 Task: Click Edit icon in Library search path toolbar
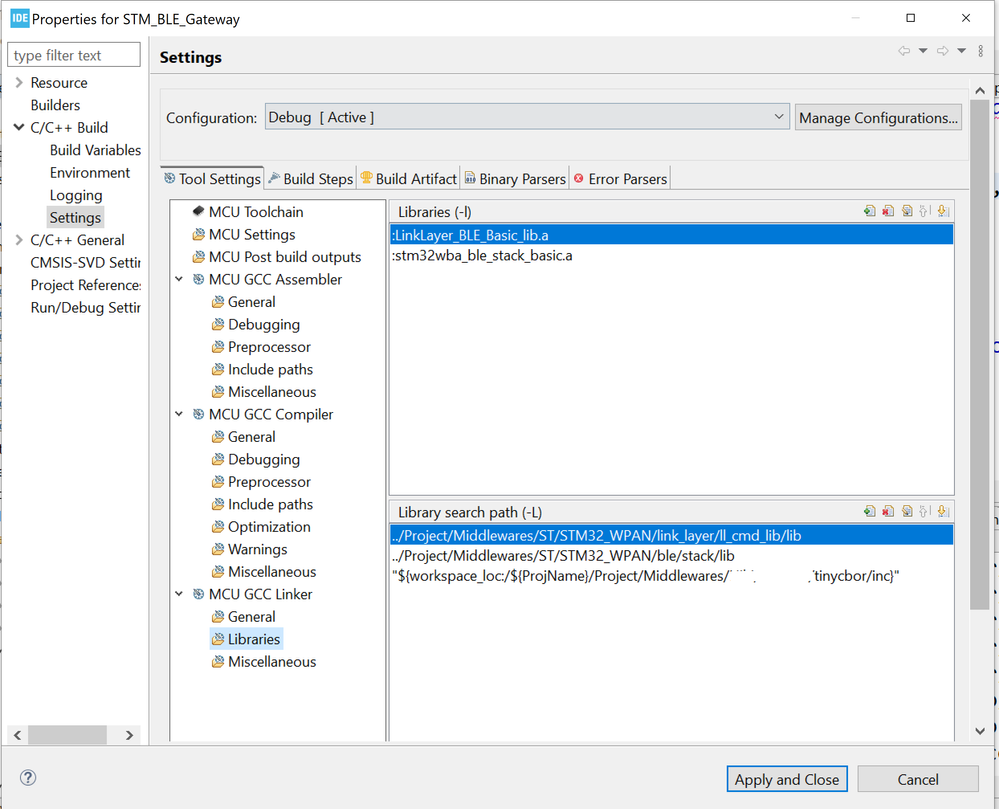click(907, 512)
